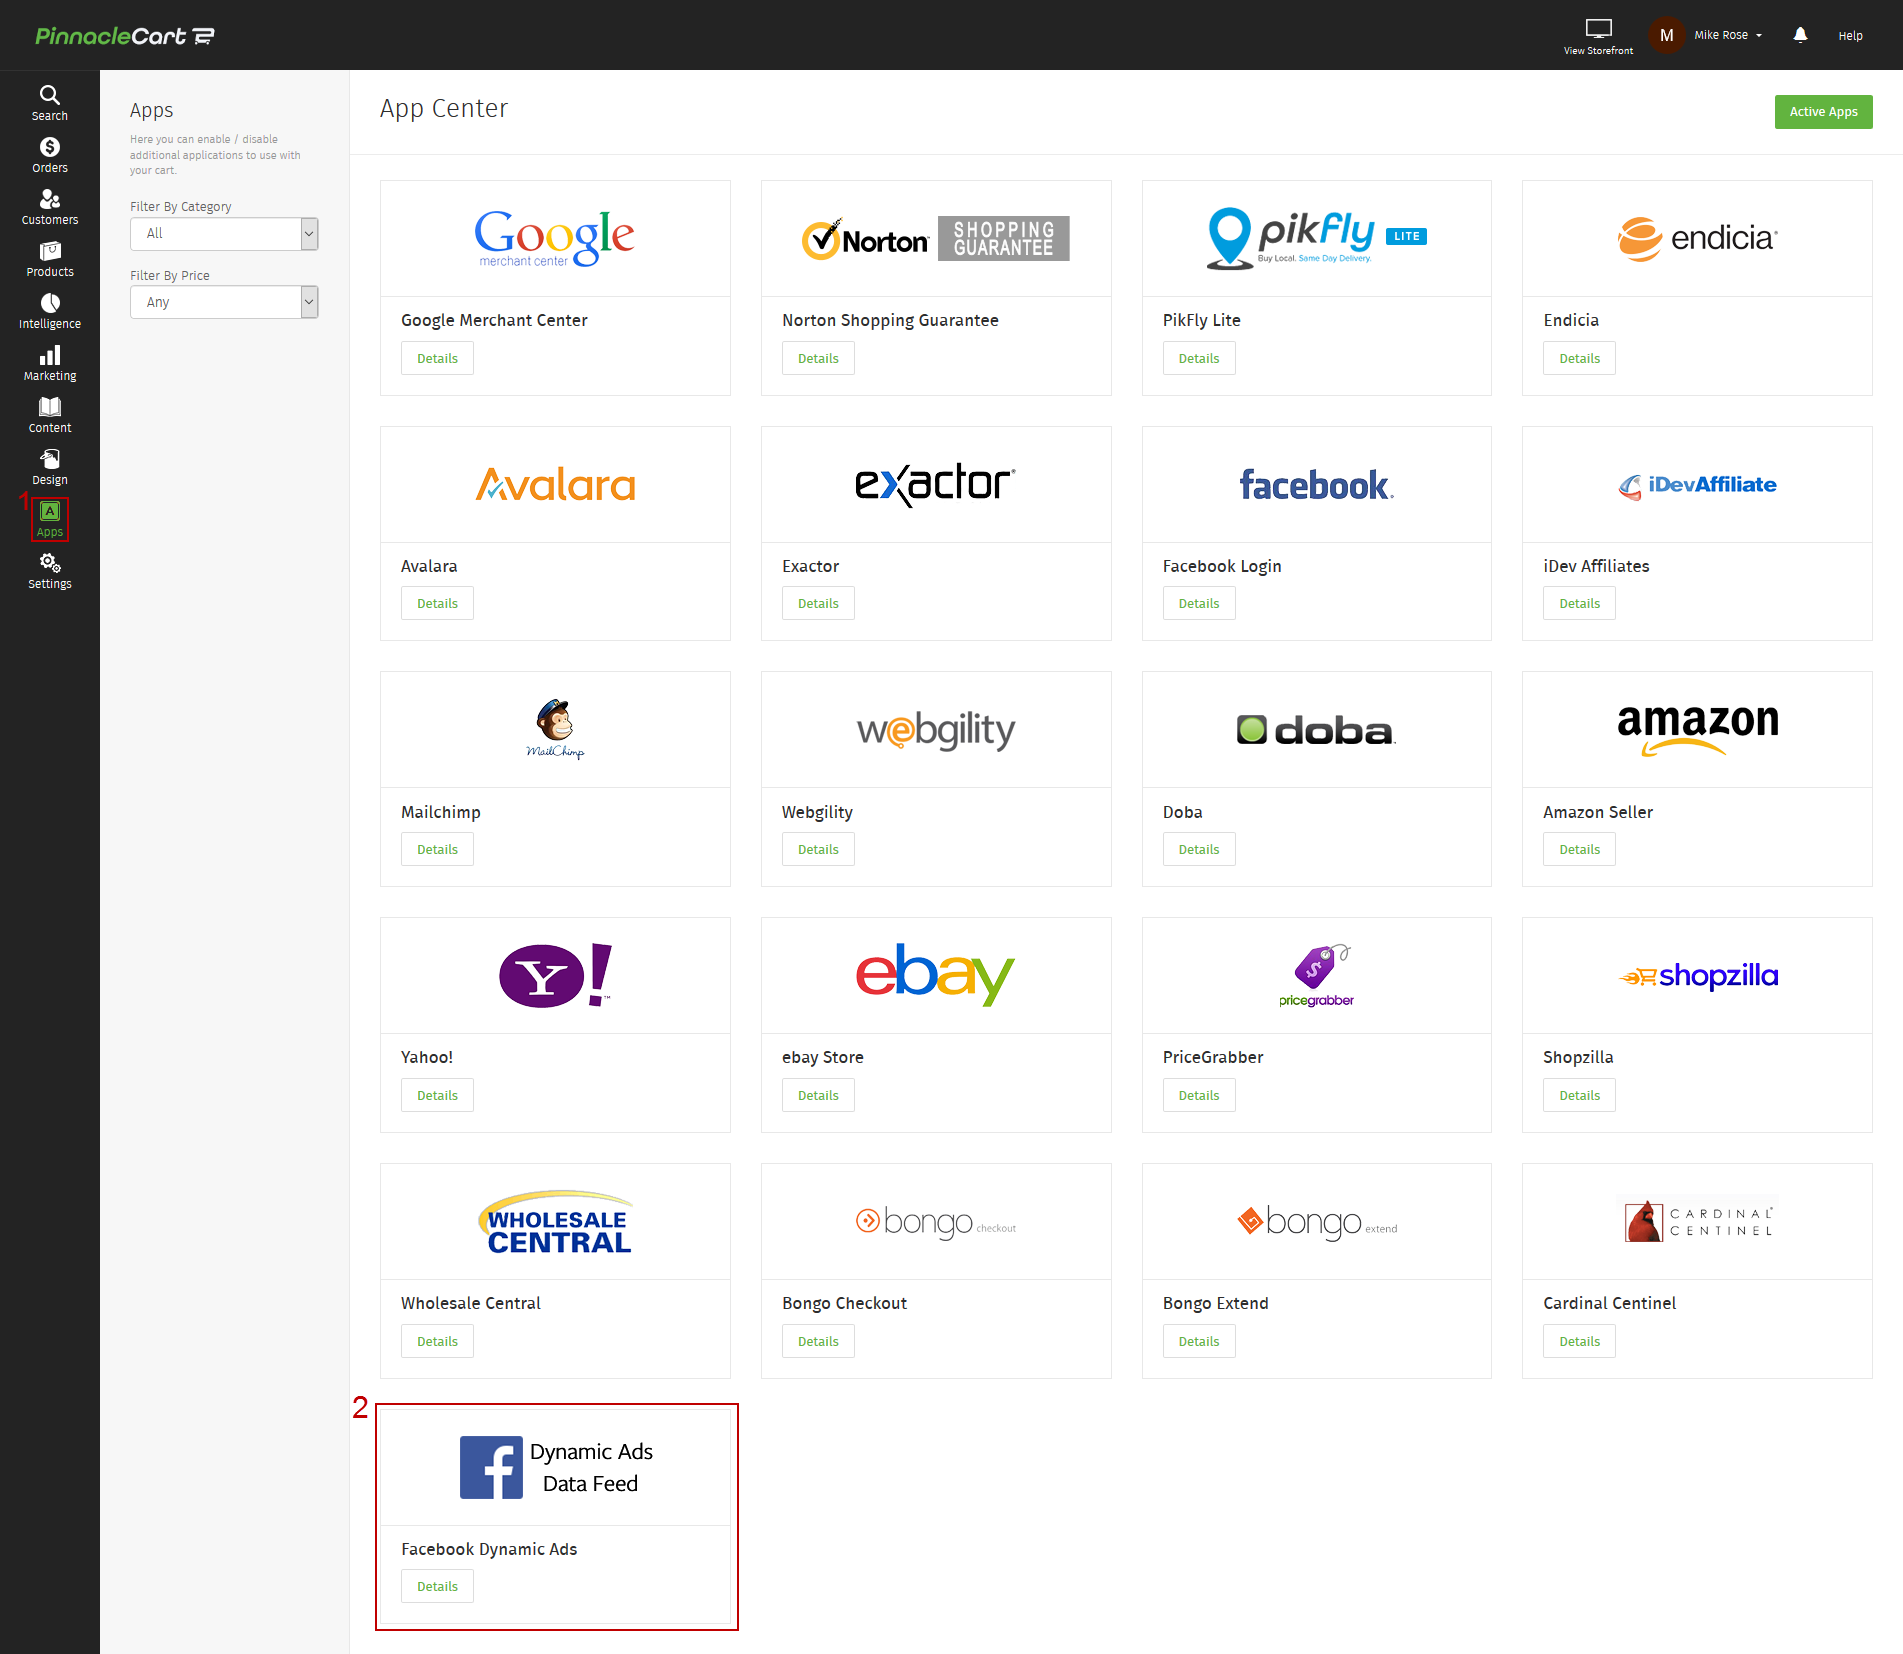
Task: Open Settings gear in sidebar
Action: click(49, 571)
